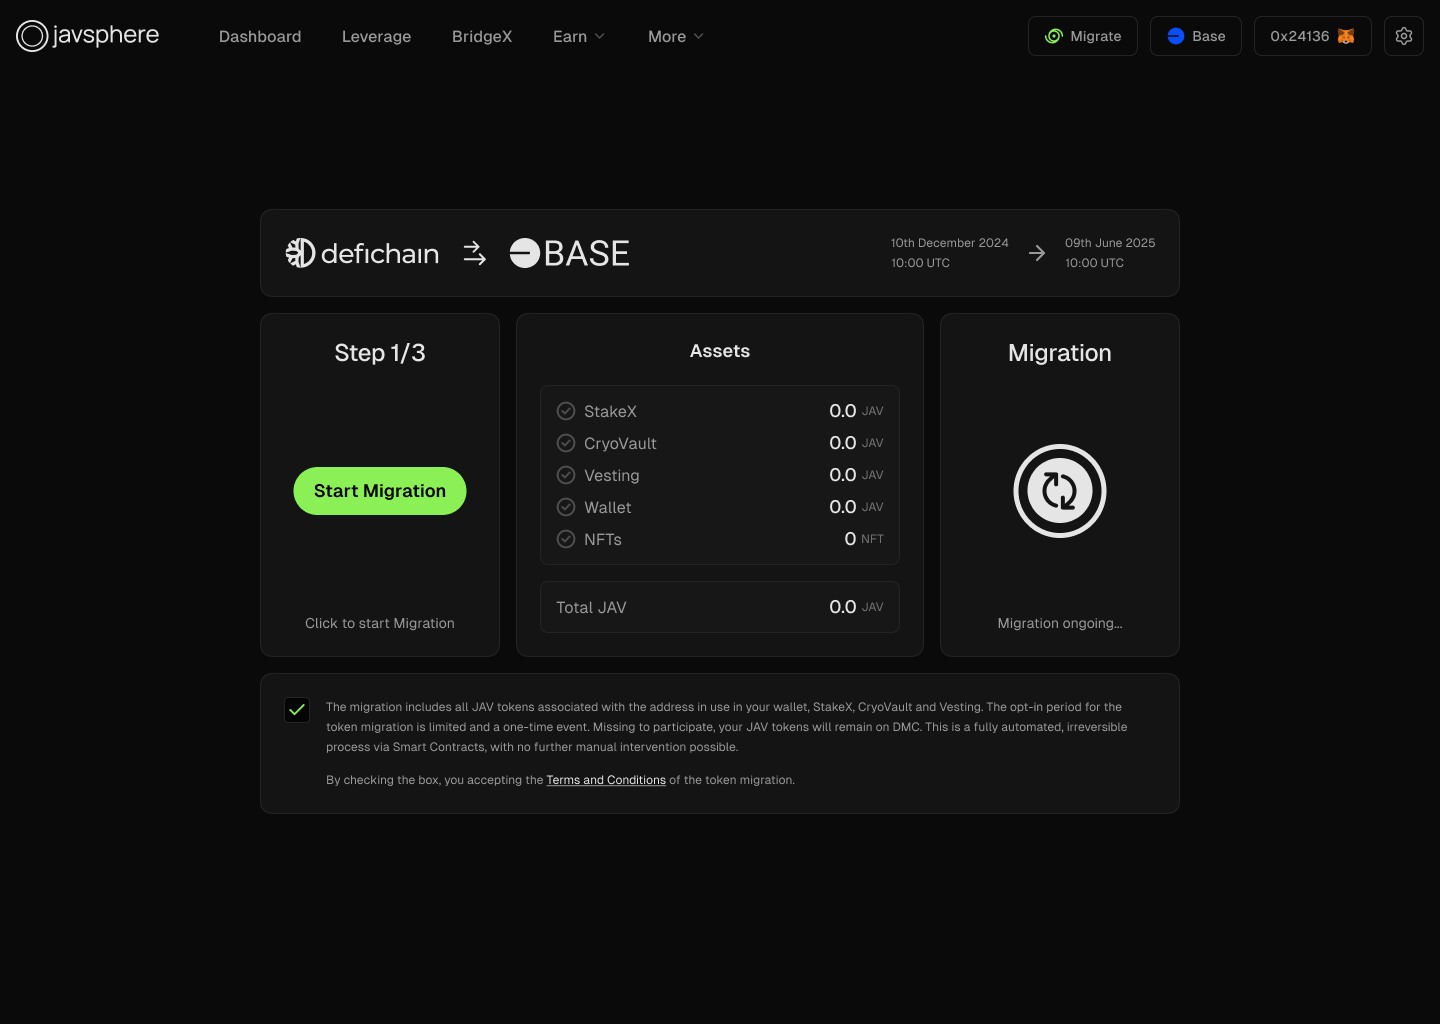This screenshot has height=1024, width=1440.
Task: Click the Step 1/3 heading
Action: pyautogui.click(x=380, y=353)
